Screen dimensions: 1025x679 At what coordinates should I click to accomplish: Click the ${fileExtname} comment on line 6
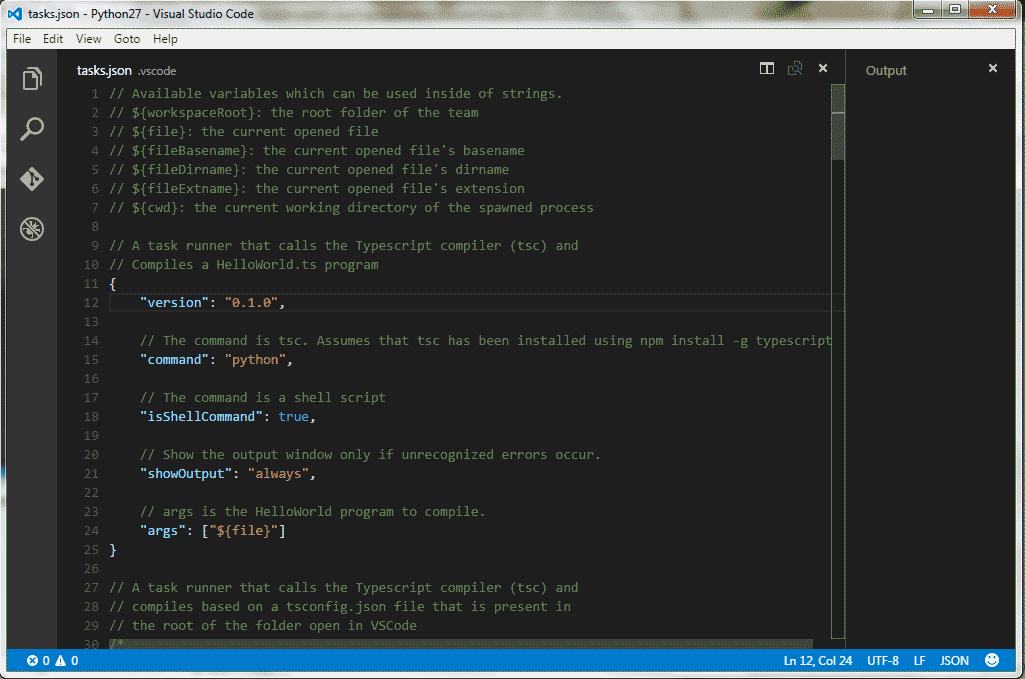point(317,188)
